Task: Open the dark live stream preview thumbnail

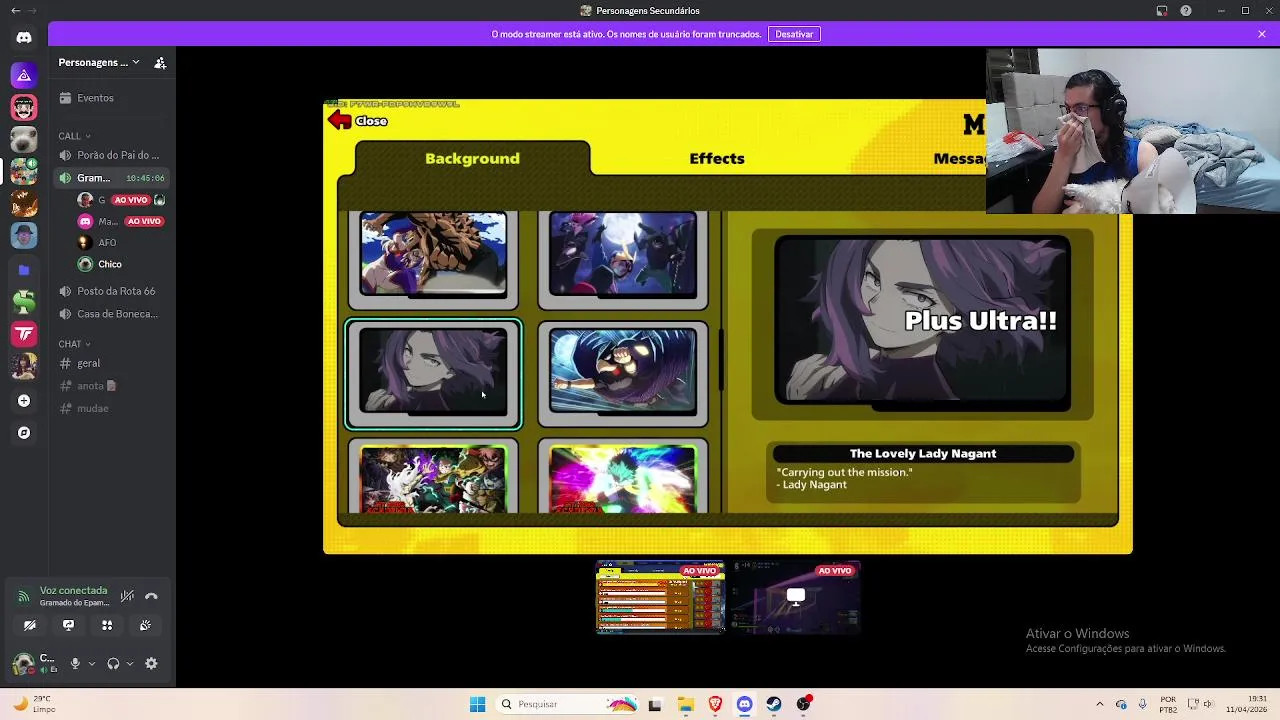Action: coord(795,597)
